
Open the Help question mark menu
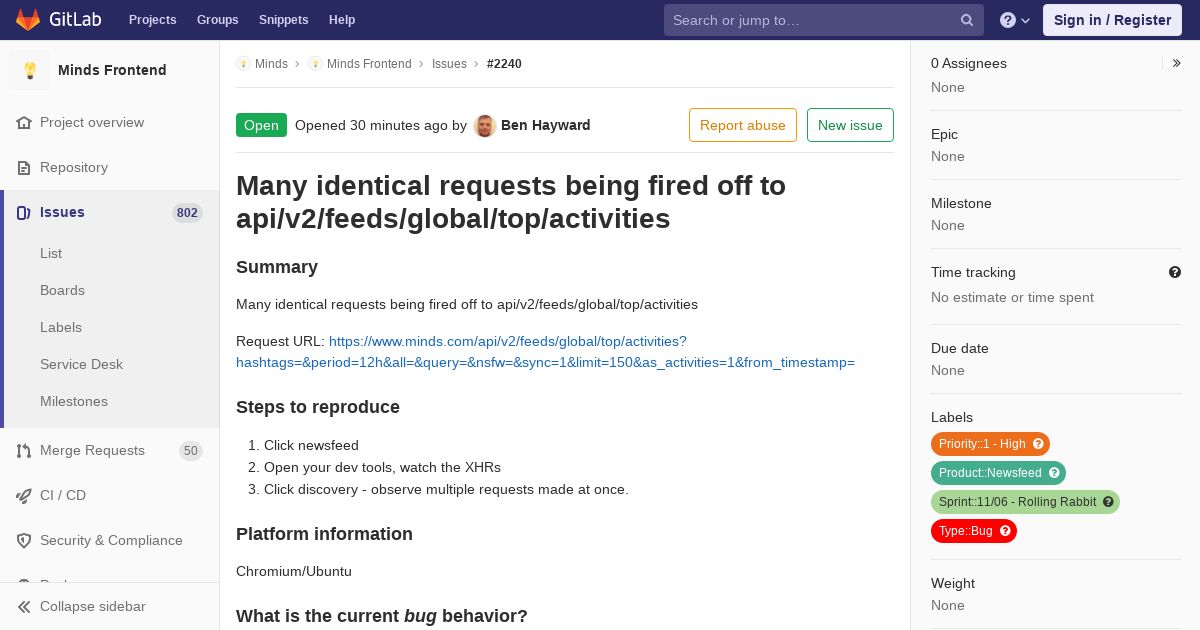click(x=1015, y=20)
